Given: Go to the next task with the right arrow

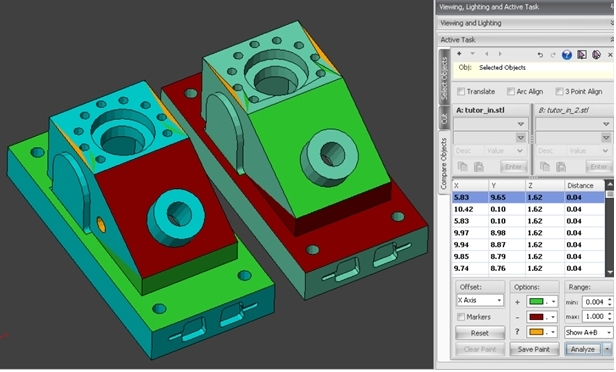Looking at the screenshot, I should (500, 54).
